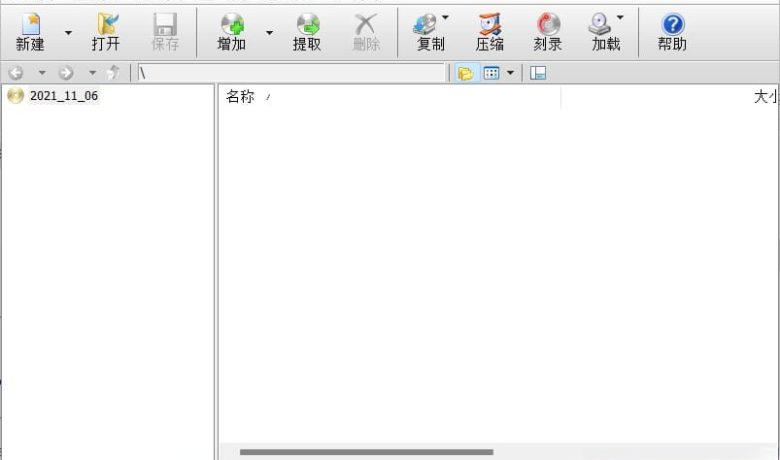780x460 pixels.
Task: Open the 加载 dropdown arrow
Action: [x=620, y=17]
